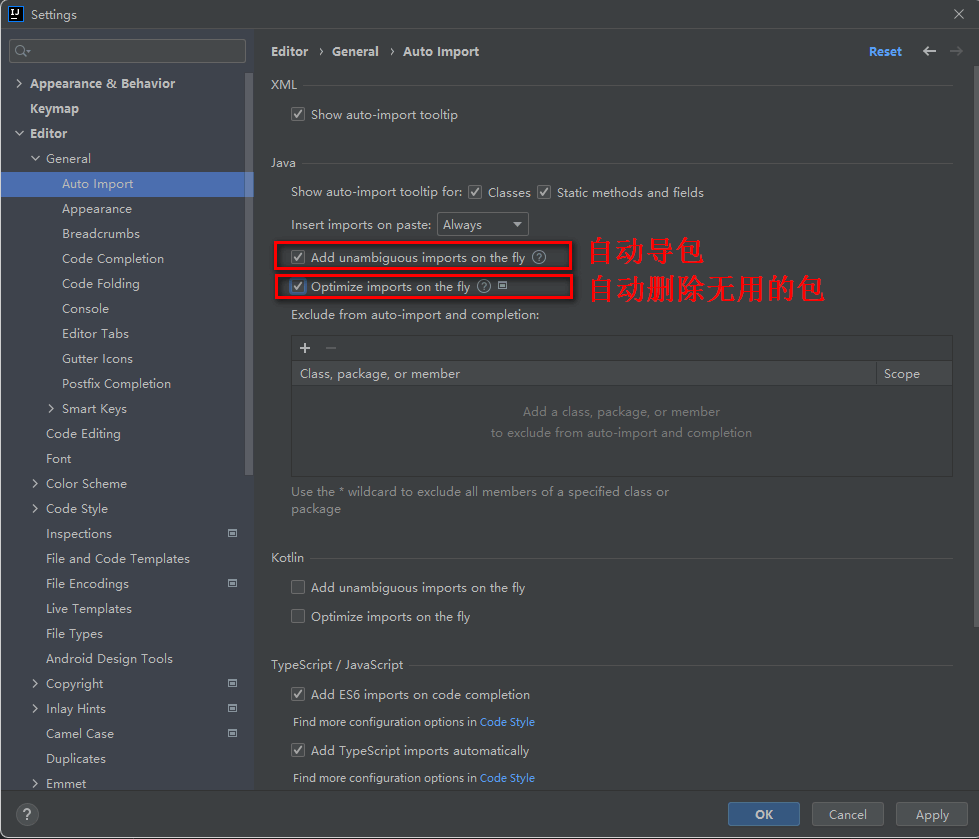This screenshot has width=979, height=839.
Task: Click the project icon next to File Encodings
Action: point(232,583)
